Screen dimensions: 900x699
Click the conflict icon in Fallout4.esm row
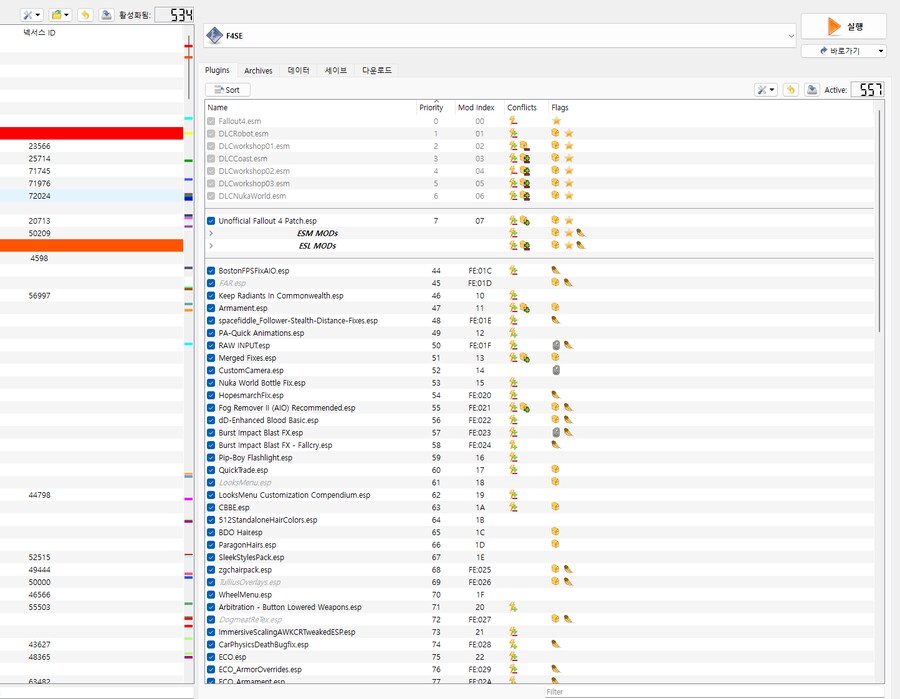pos(513,121)
